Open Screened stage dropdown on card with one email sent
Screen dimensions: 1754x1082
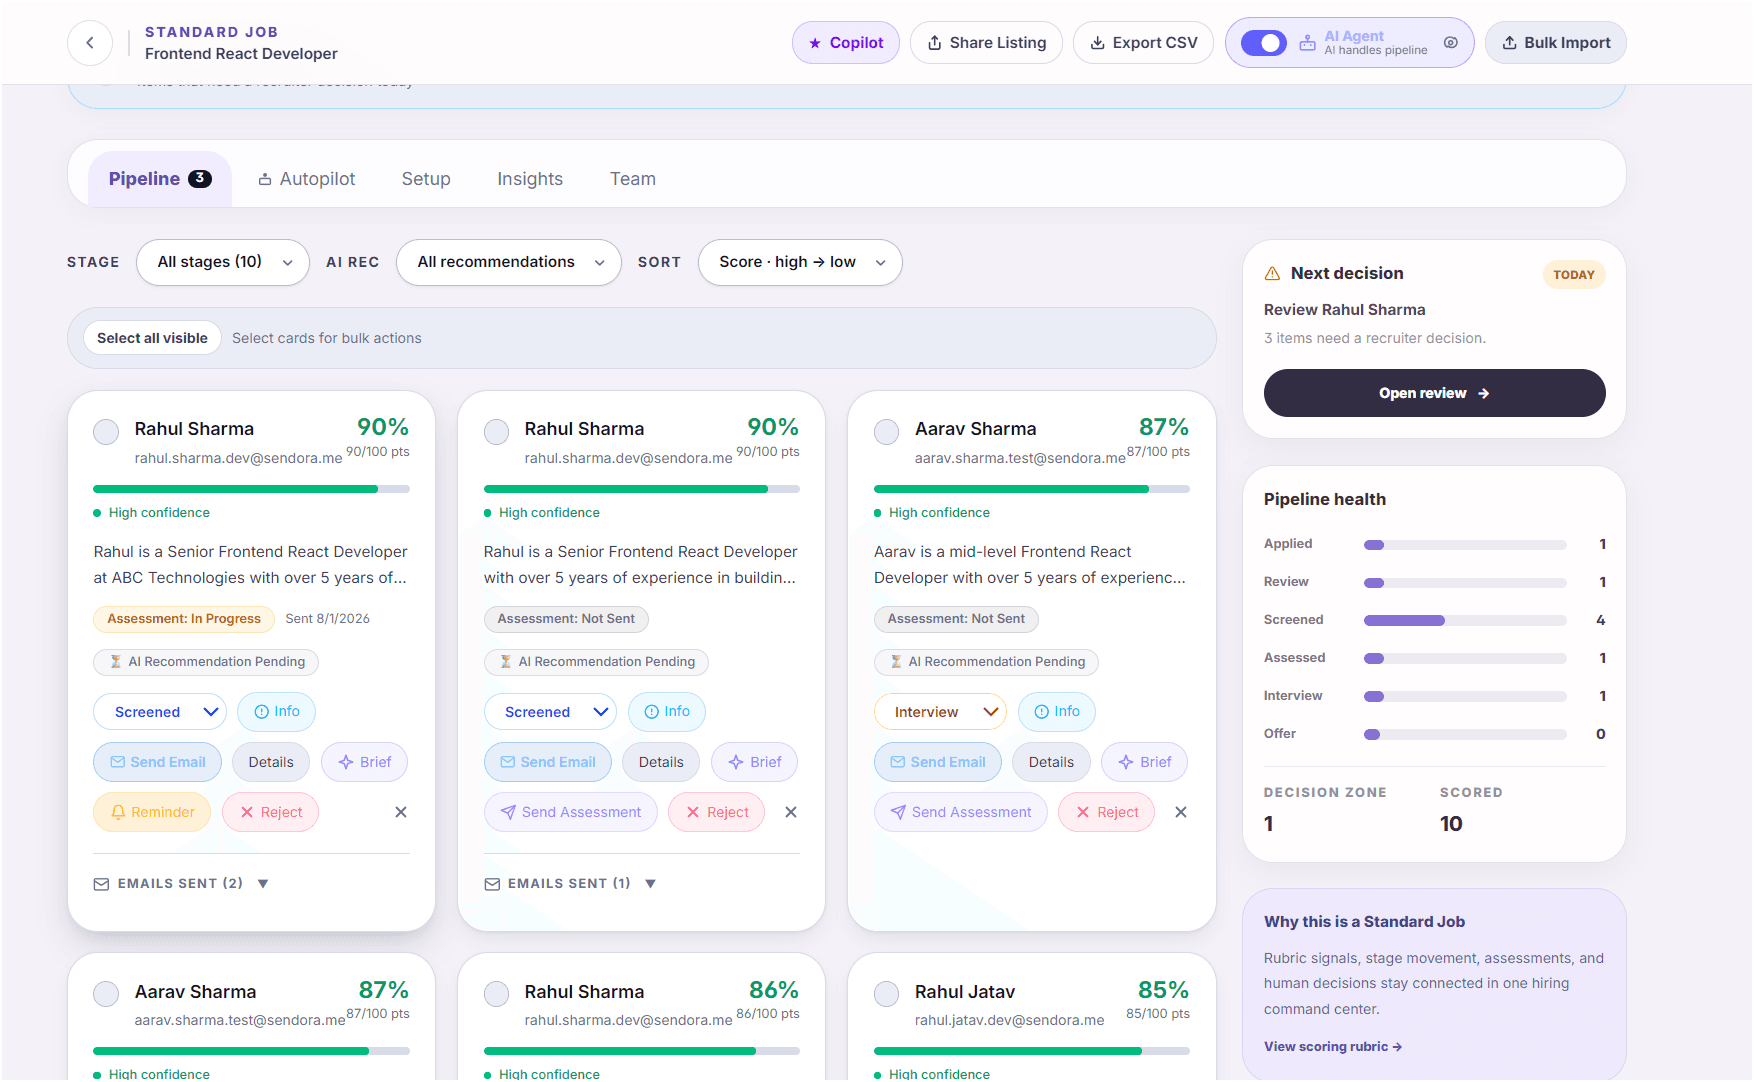(550, 712)
